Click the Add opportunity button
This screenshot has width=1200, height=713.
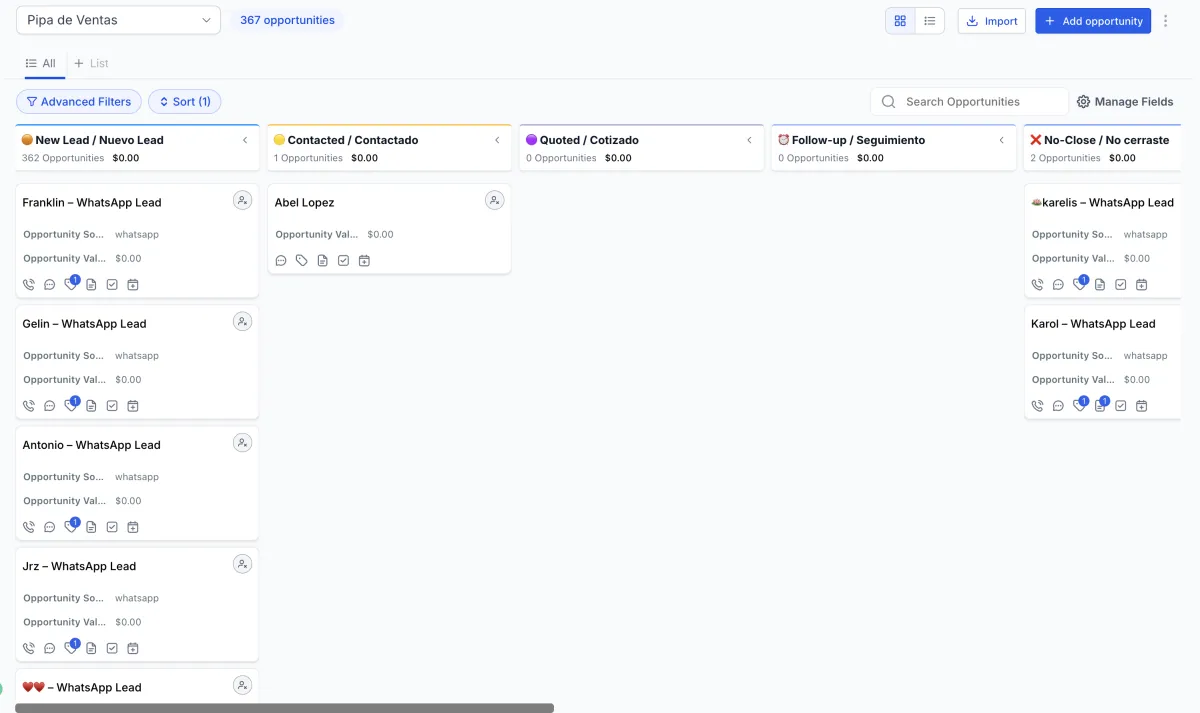[1092, 21]
